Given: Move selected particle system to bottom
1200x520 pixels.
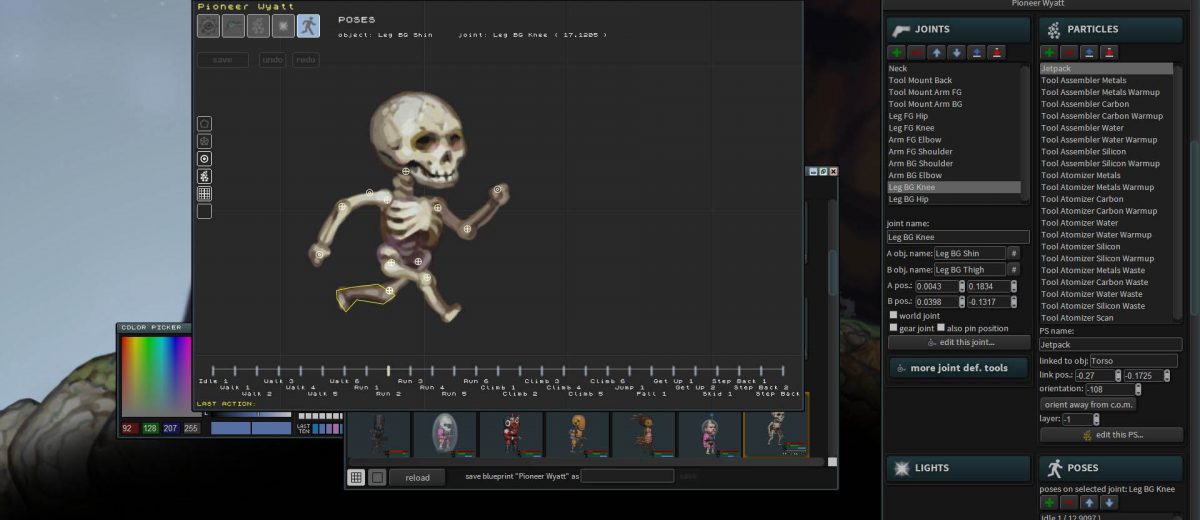Looking at the screenshot, I should tap(1109, 52).
